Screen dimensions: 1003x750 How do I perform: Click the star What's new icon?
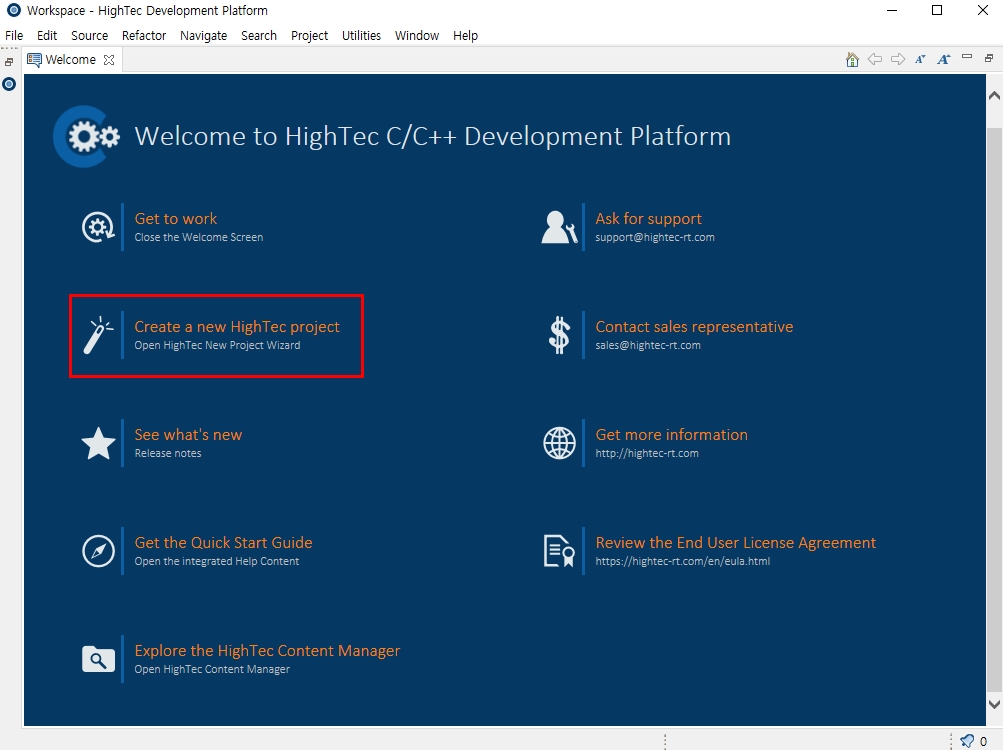click(99, 443)
